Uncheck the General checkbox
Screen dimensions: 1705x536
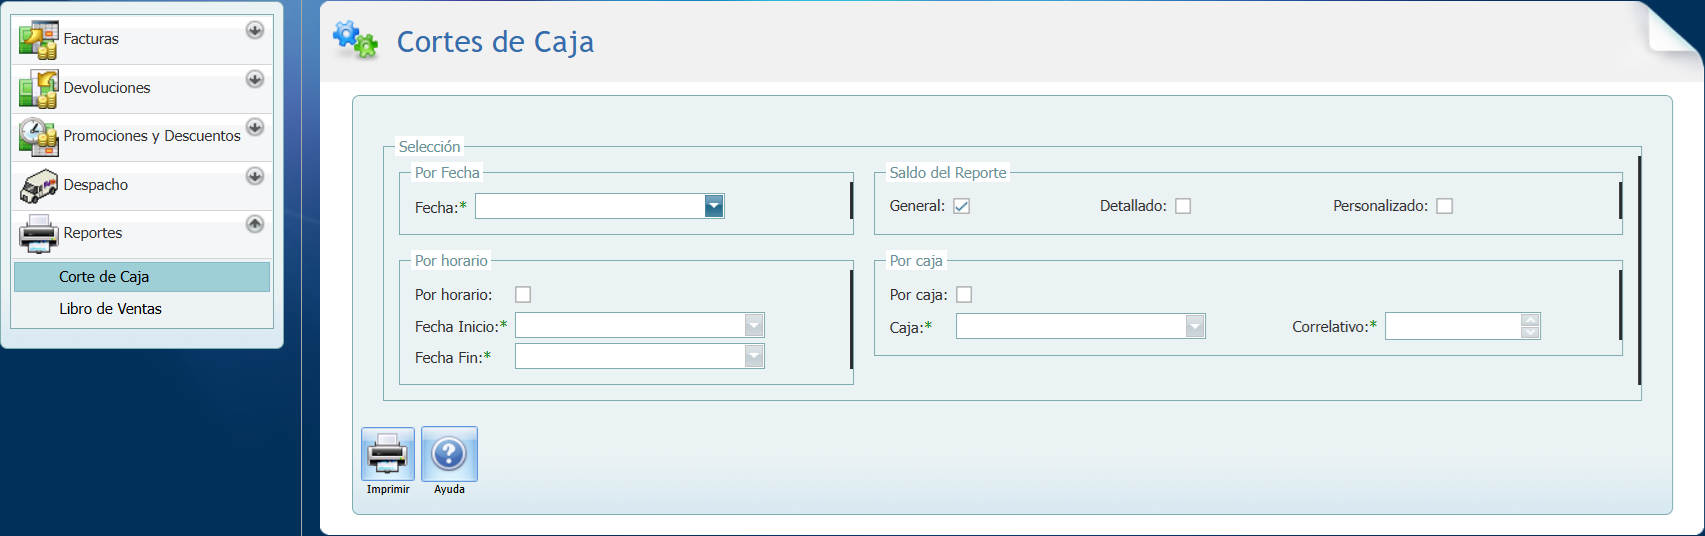tap(961, 206)
